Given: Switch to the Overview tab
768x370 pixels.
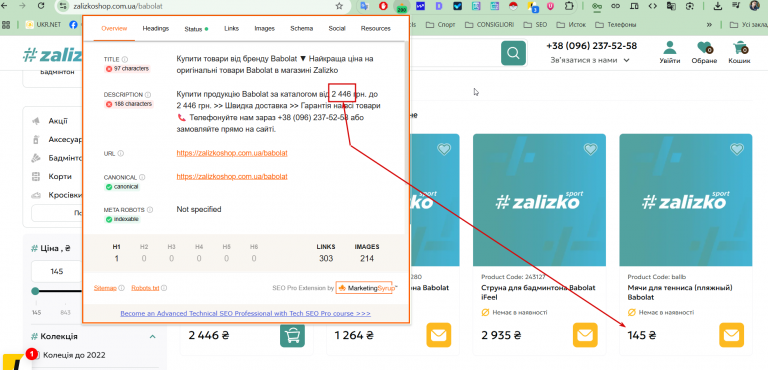Looking at the screenshot, I should coord(114,28).
